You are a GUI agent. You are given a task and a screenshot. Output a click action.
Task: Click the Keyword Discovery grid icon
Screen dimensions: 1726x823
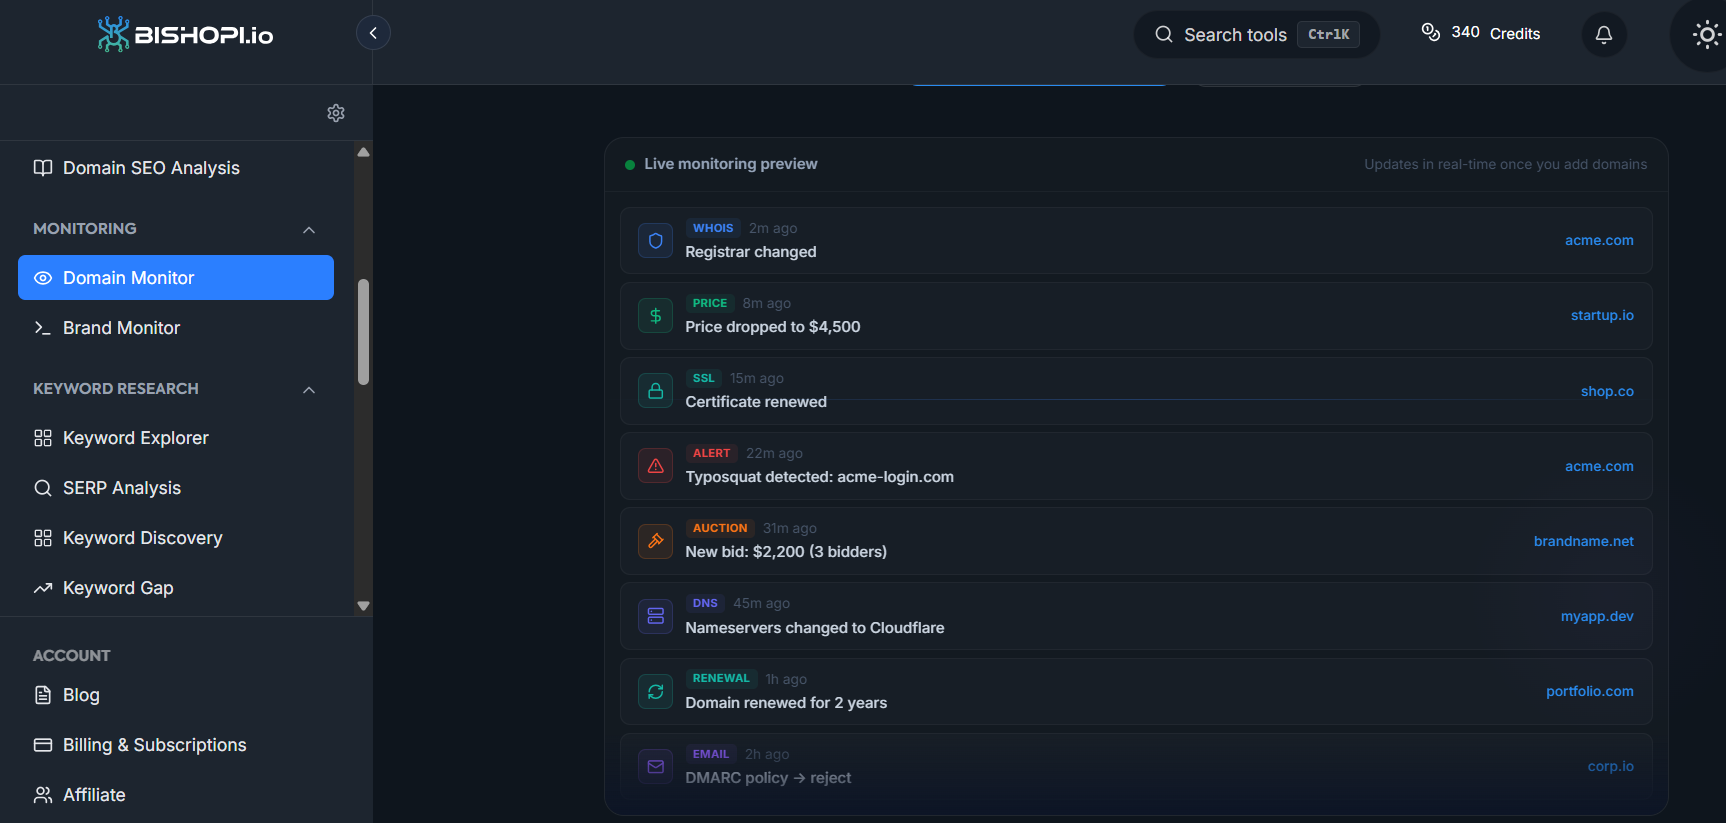[43, 538]
